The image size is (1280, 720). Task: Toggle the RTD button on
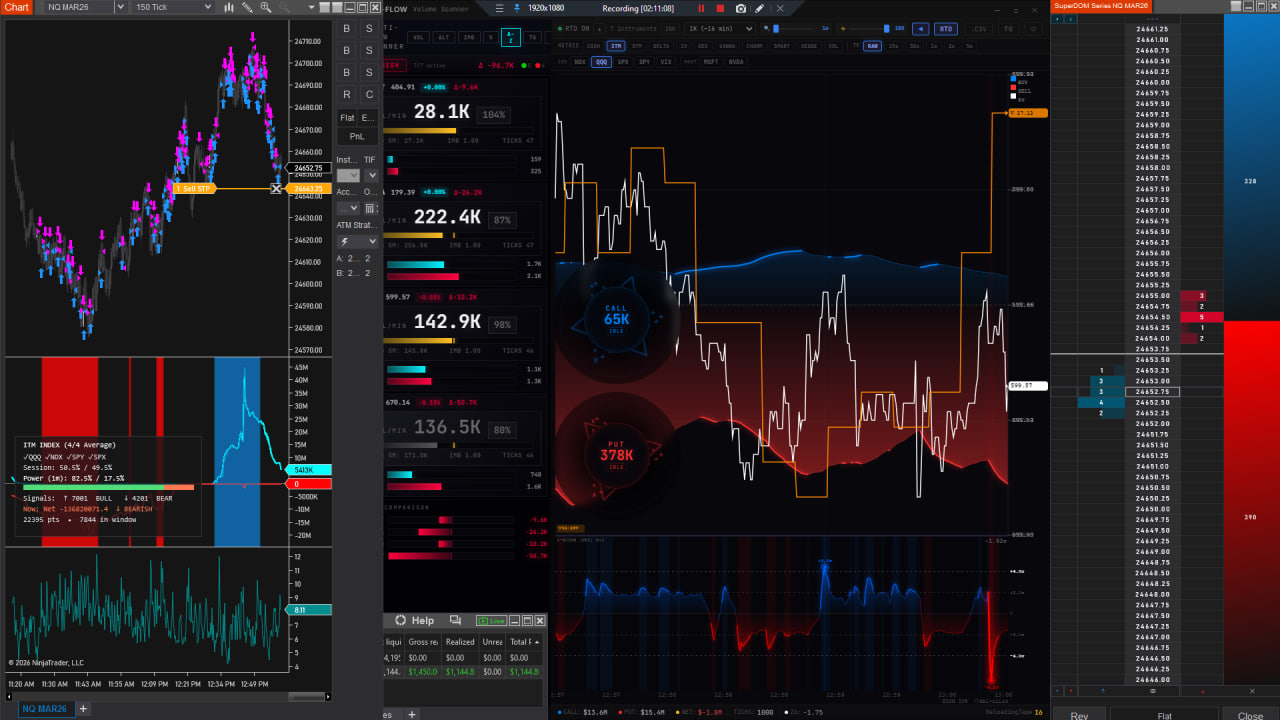pos(945,29)
